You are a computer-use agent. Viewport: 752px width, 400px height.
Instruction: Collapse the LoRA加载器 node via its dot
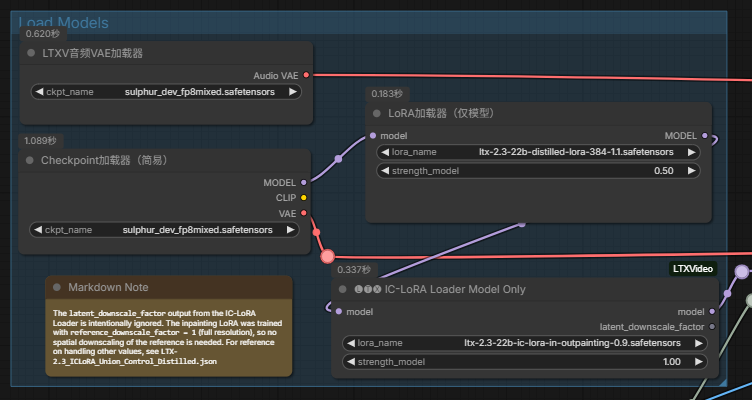click(x=376, y=114)
